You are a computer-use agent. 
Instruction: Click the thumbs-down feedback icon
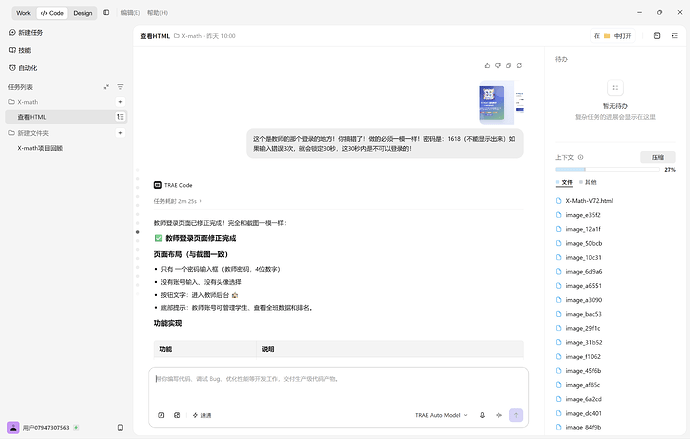498,66
